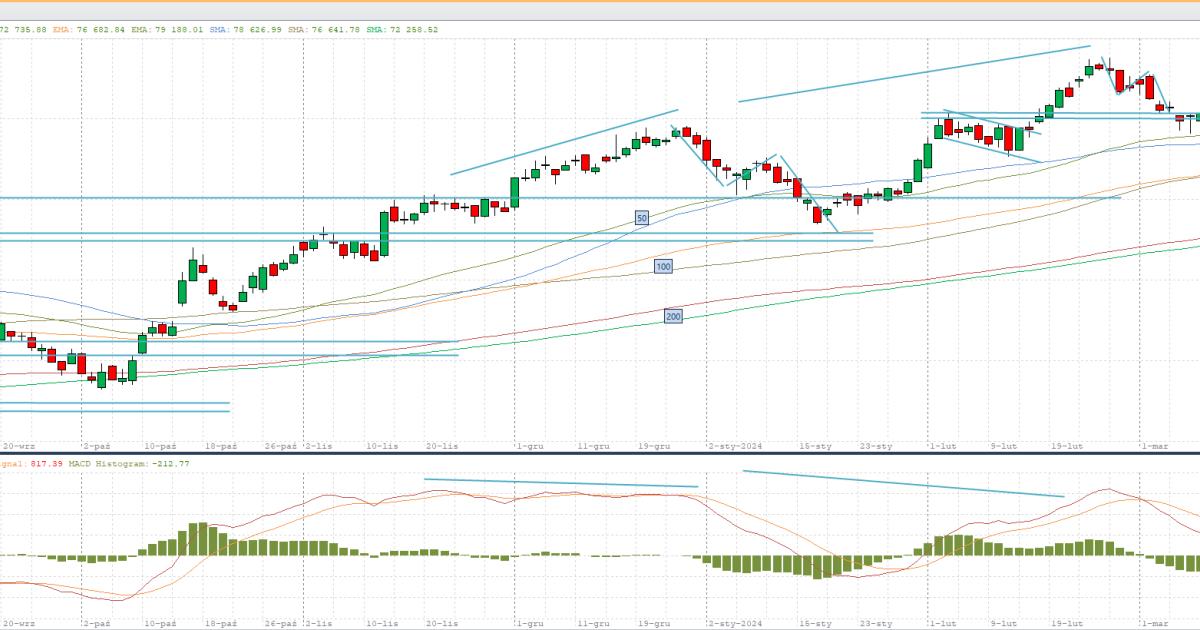Click the 1-mar date on time axis

coord(1155,447)
